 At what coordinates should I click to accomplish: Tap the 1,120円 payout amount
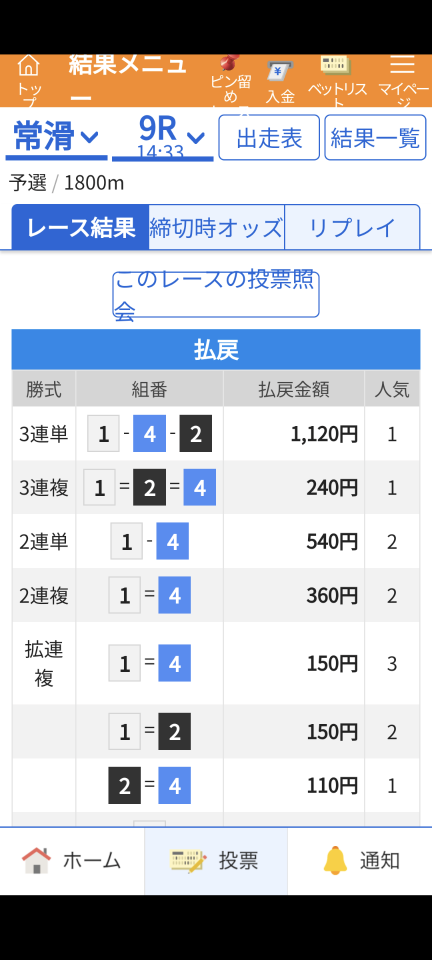324,434
